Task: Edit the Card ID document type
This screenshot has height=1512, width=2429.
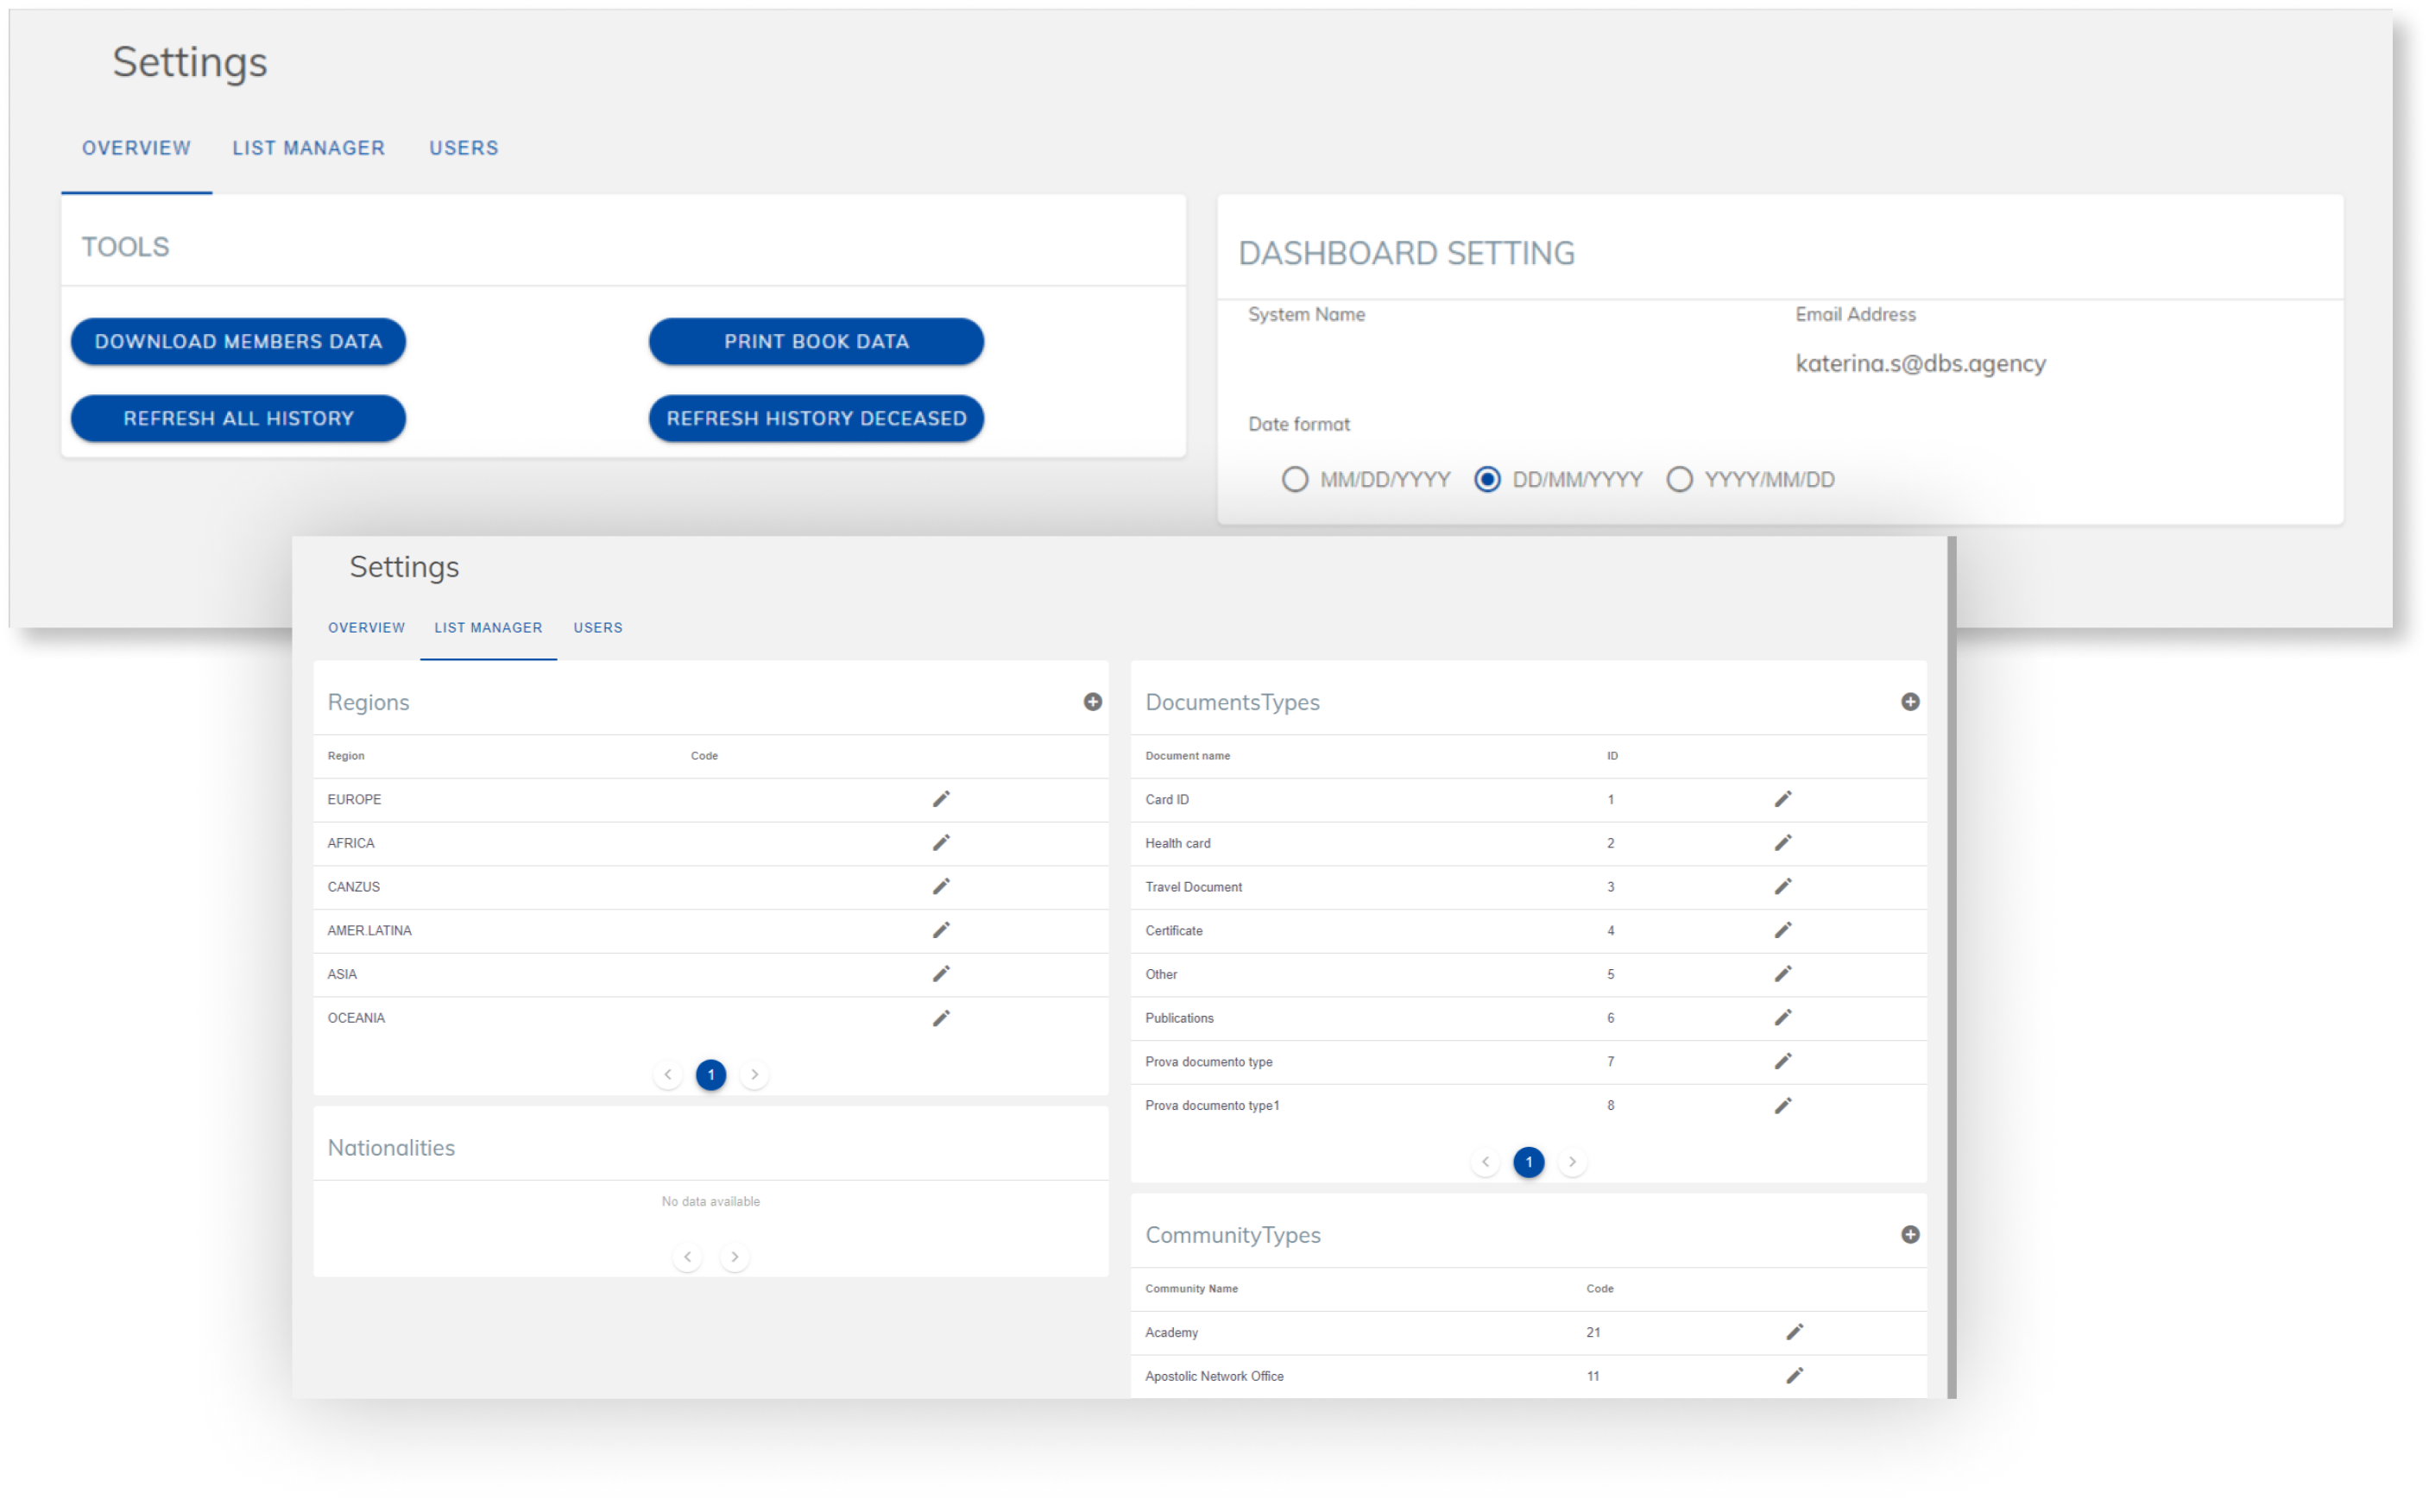Action: tap(1784, 799)
